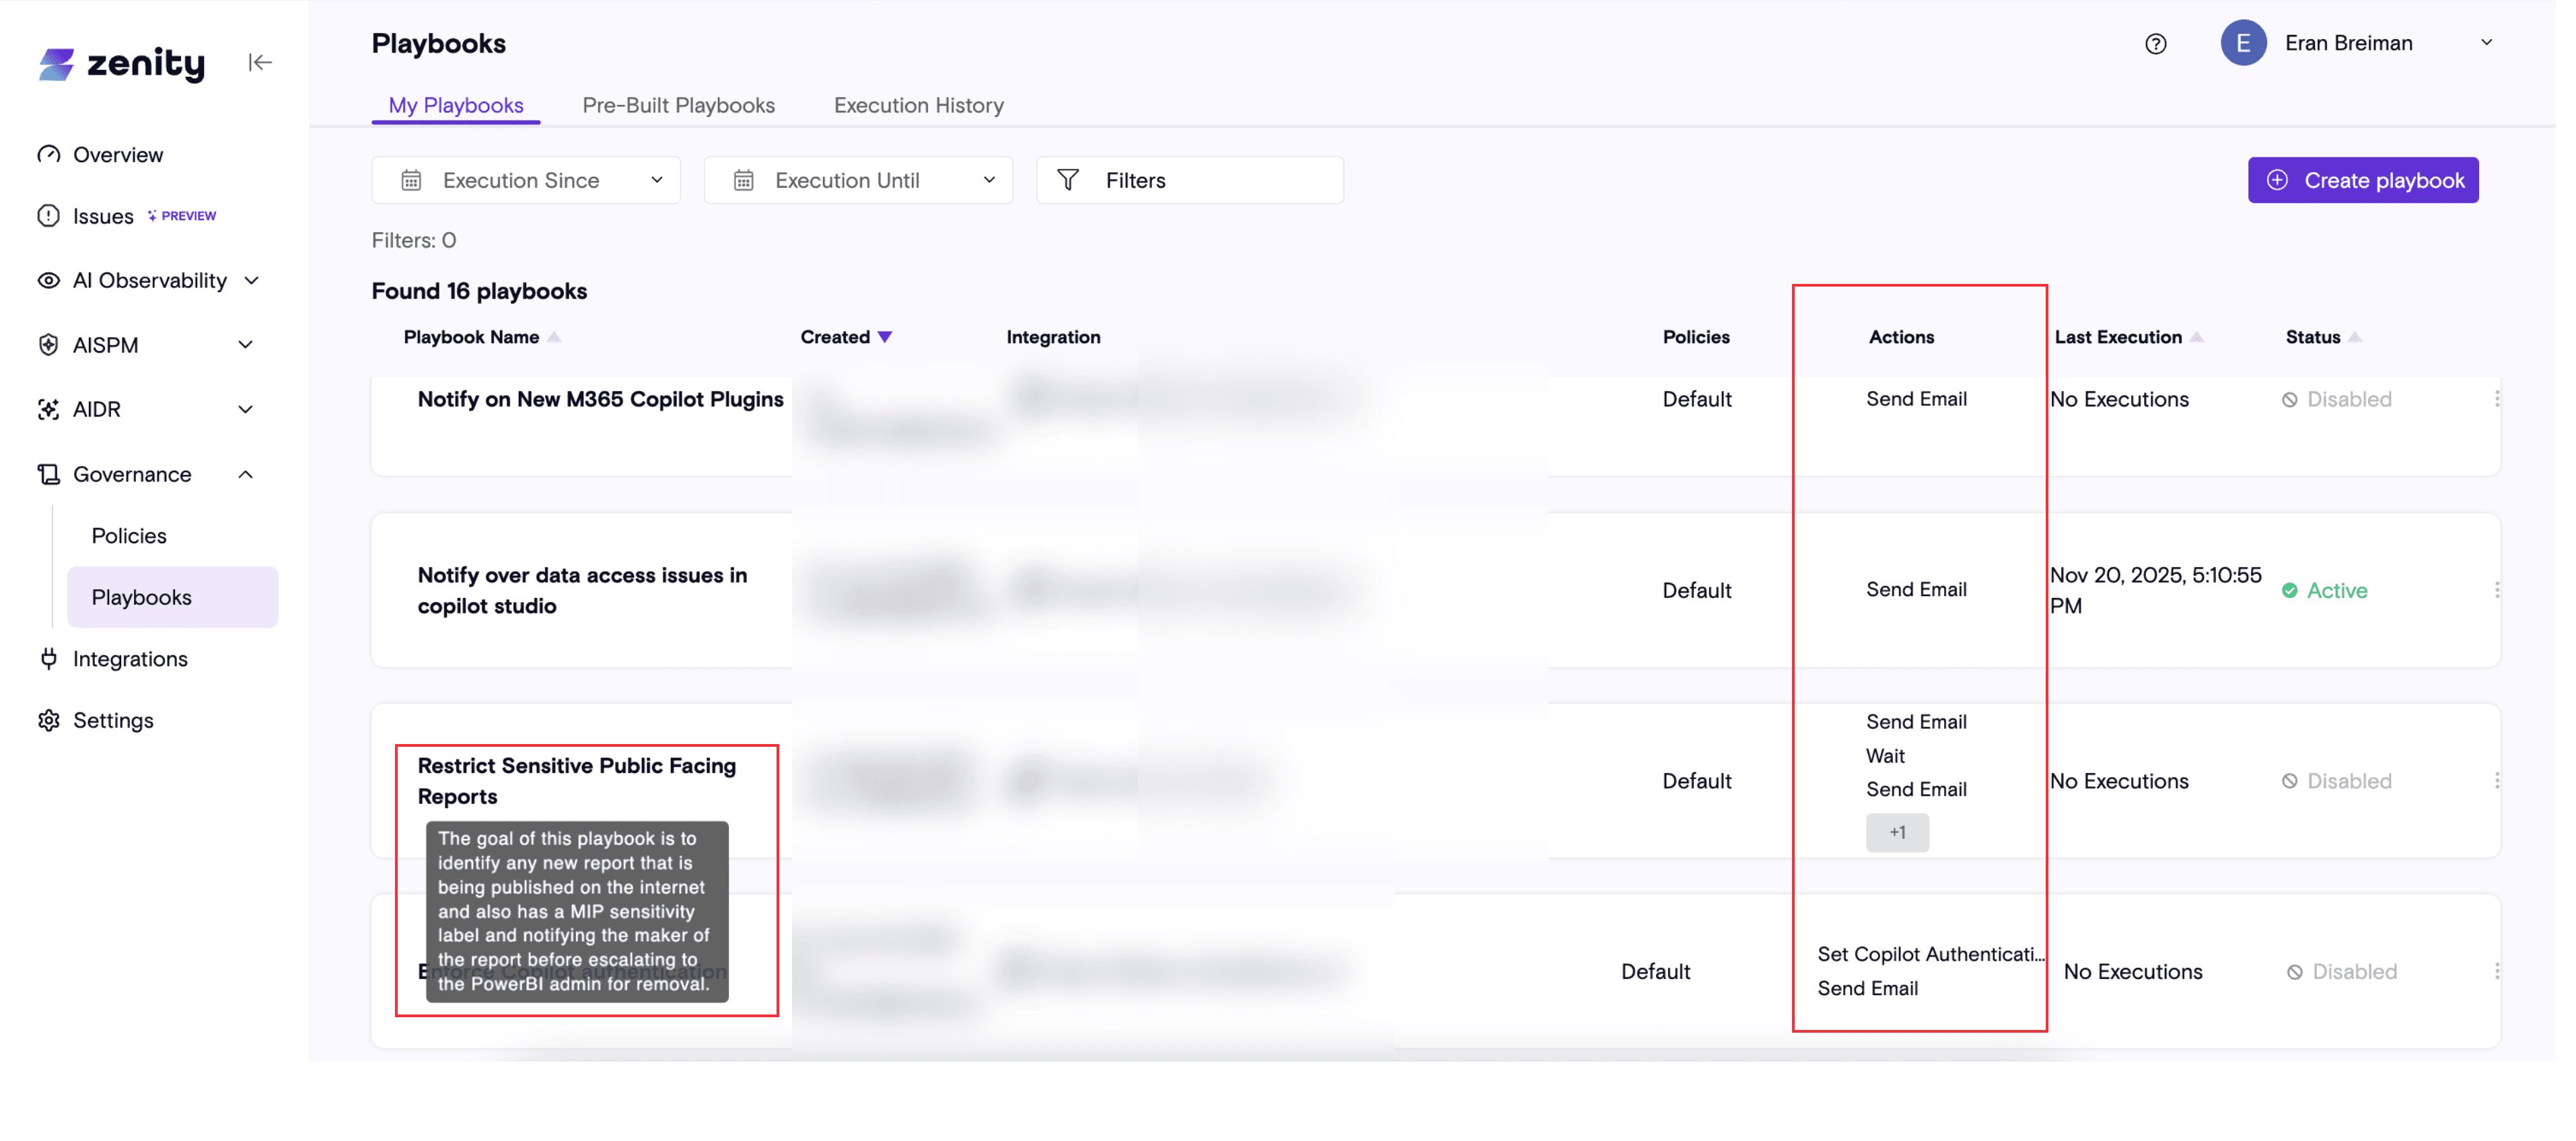Click the Integrations plug icon
The height and width of the screenshot is (1141, 2576).
48,658
